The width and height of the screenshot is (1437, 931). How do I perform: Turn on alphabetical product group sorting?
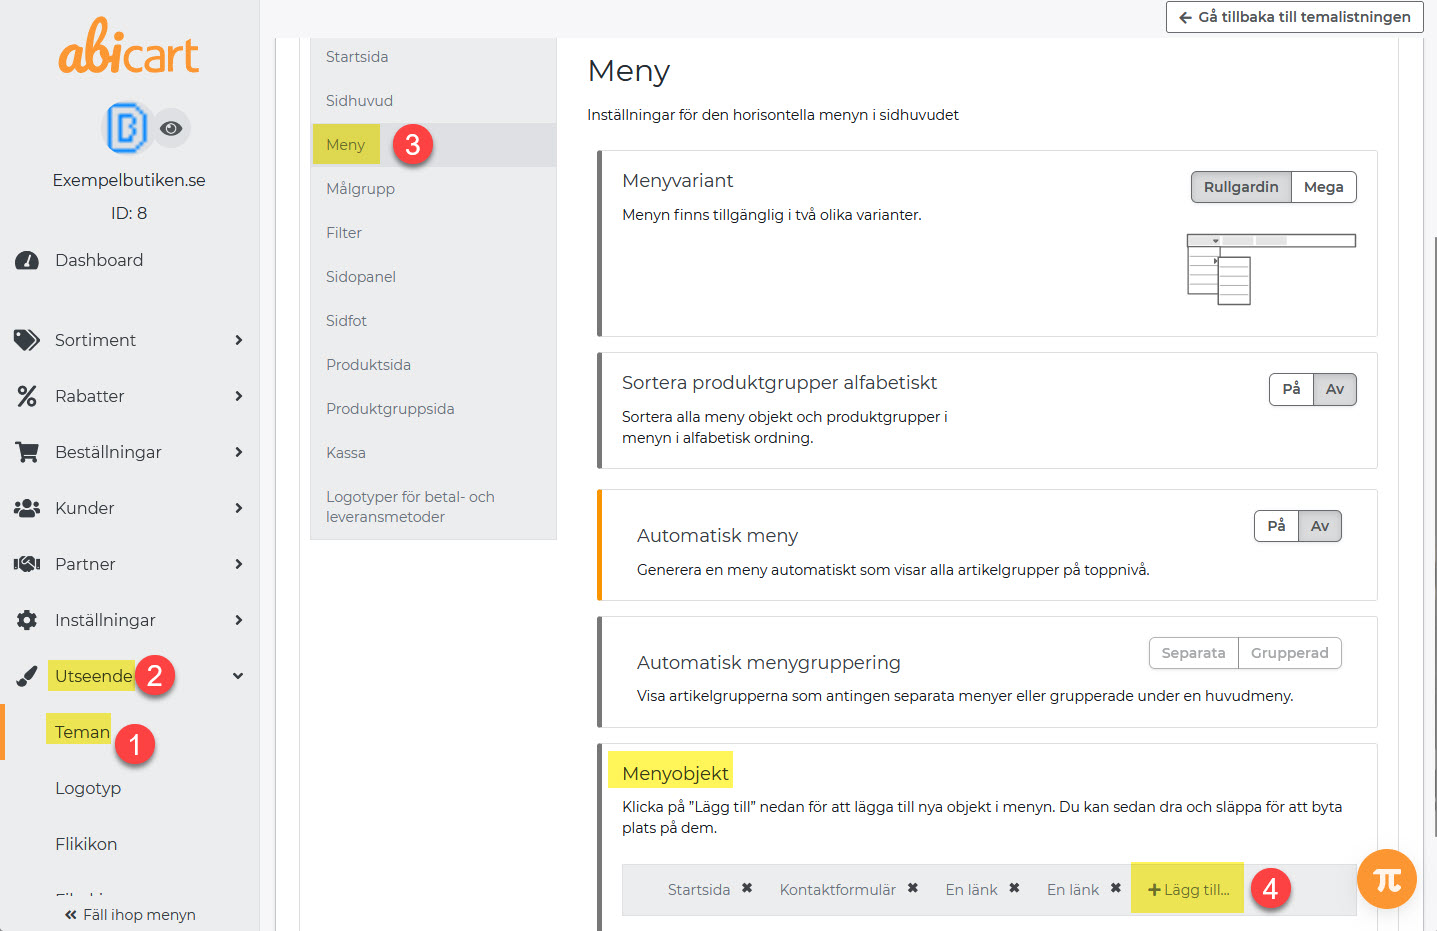pos(1291,389)
